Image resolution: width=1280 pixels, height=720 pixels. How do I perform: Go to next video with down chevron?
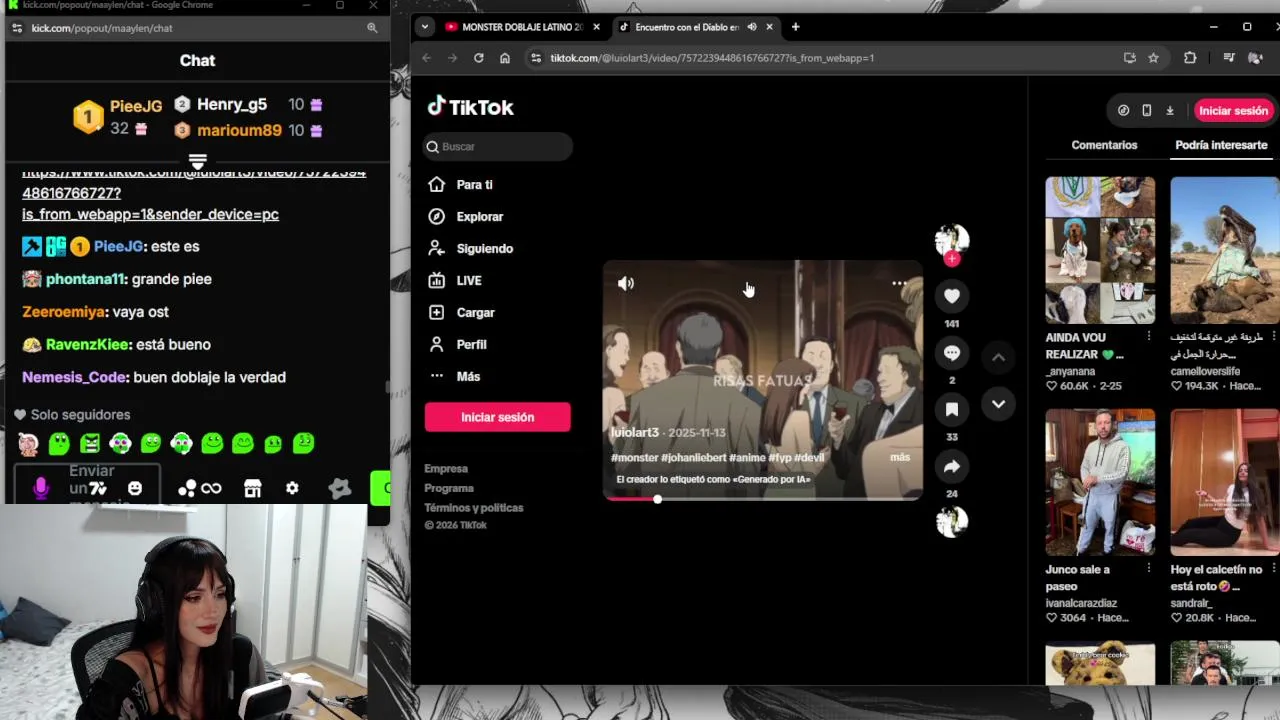pyautogui.click(x=998, y=404)
